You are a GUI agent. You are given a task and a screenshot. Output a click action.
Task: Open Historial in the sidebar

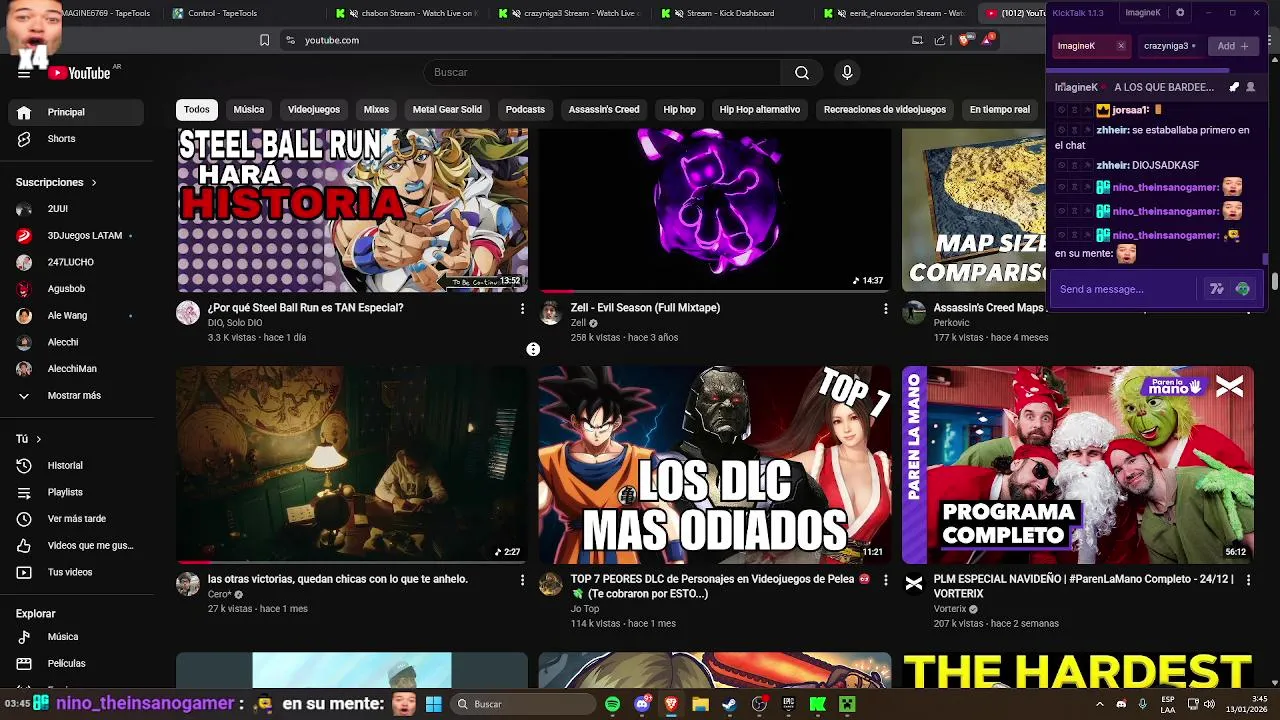[x=76, y=465]
